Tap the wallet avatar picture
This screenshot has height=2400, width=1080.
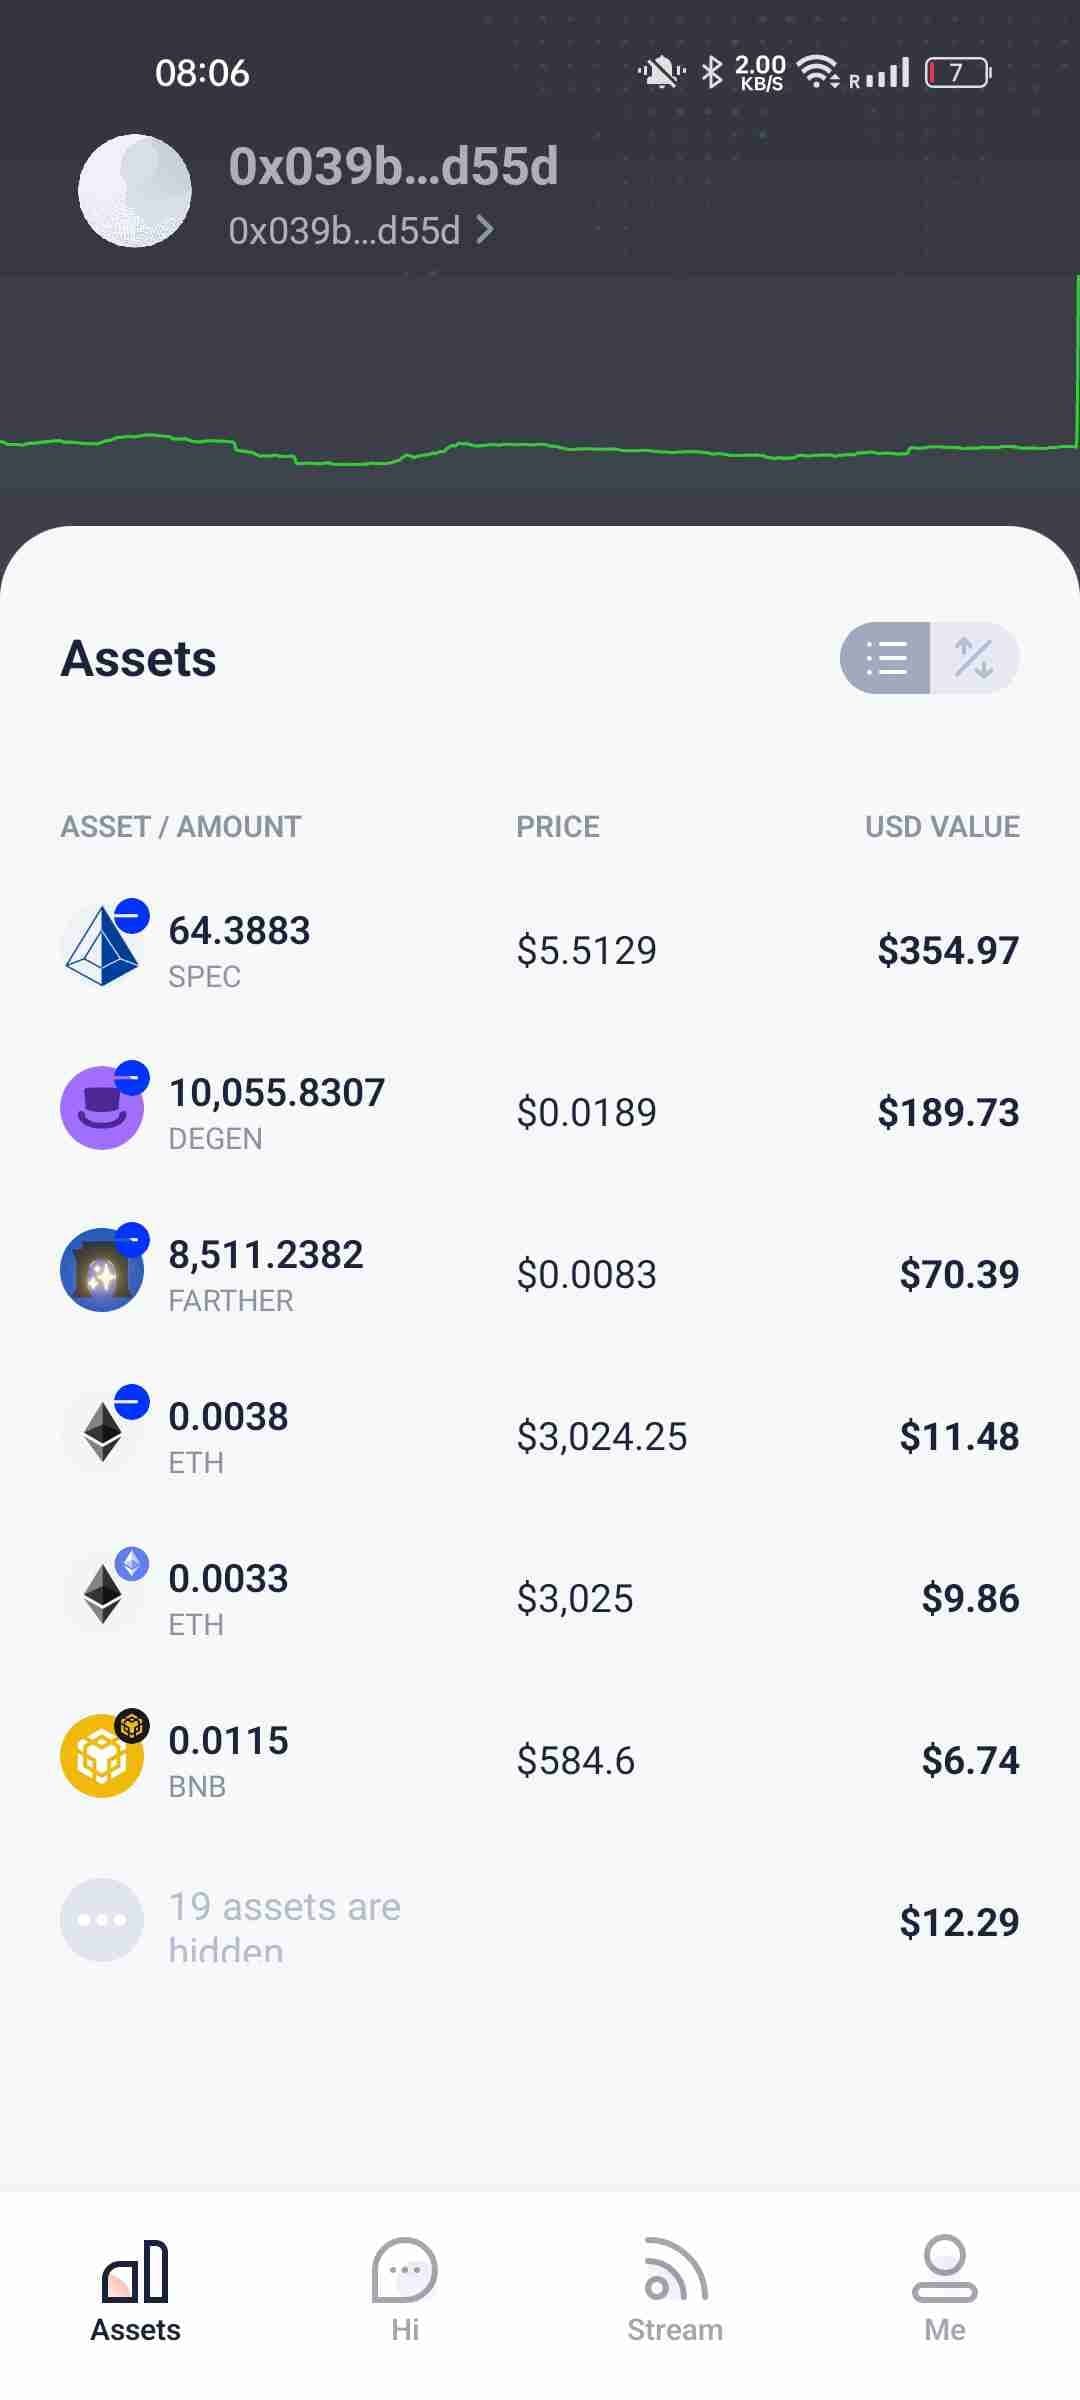click(135, 190)
